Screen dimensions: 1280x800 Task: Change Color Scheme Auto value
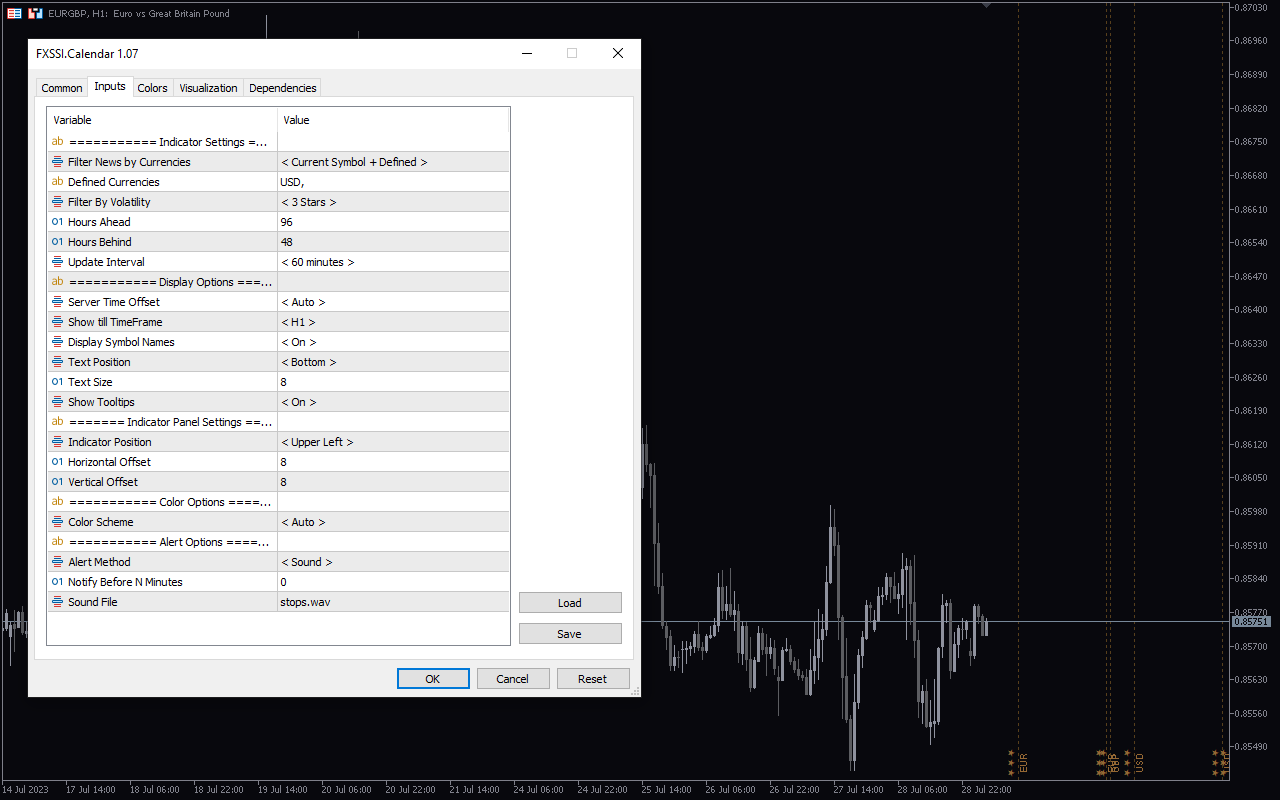pyautogui.click(x=394, y=522)
